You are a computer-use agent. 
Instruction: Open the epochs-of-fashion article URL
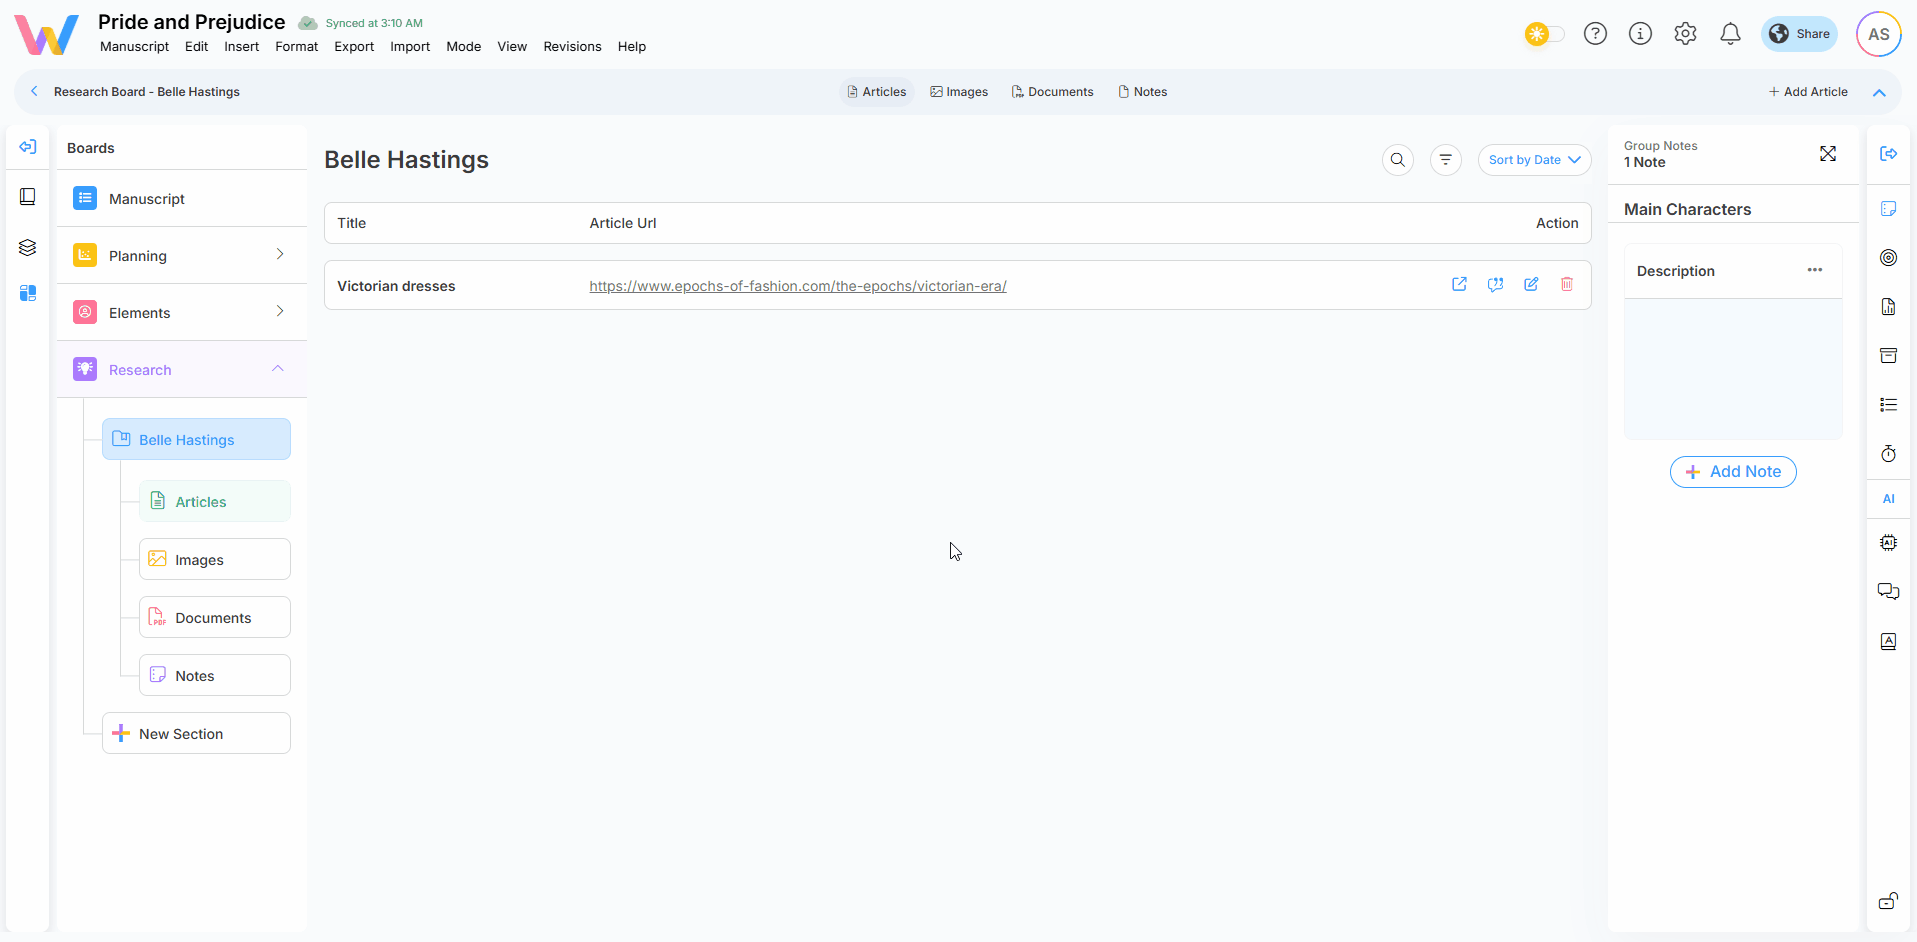click(x=797, y=286)
